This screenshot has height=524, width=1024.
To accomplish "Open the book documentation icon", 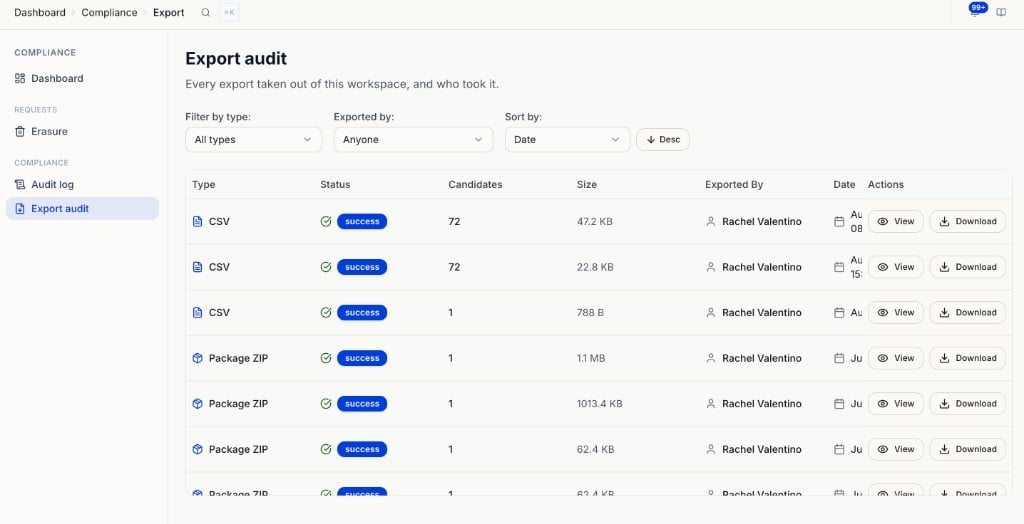I will (x=1001, y=12).
